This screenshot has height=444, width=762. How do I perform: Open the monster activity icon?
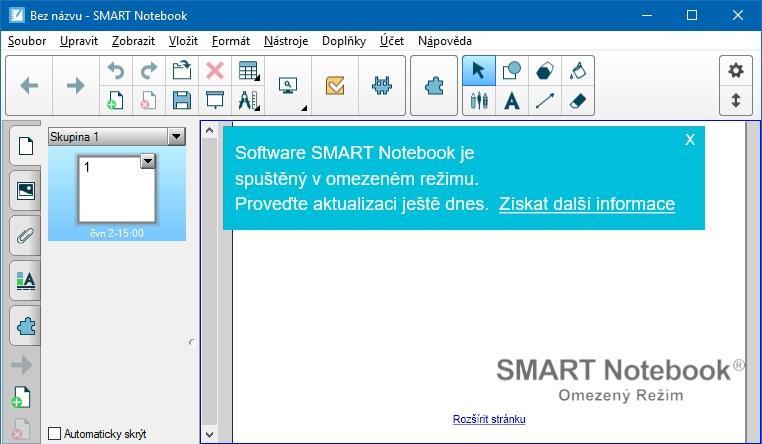click(x=382, y=86)
